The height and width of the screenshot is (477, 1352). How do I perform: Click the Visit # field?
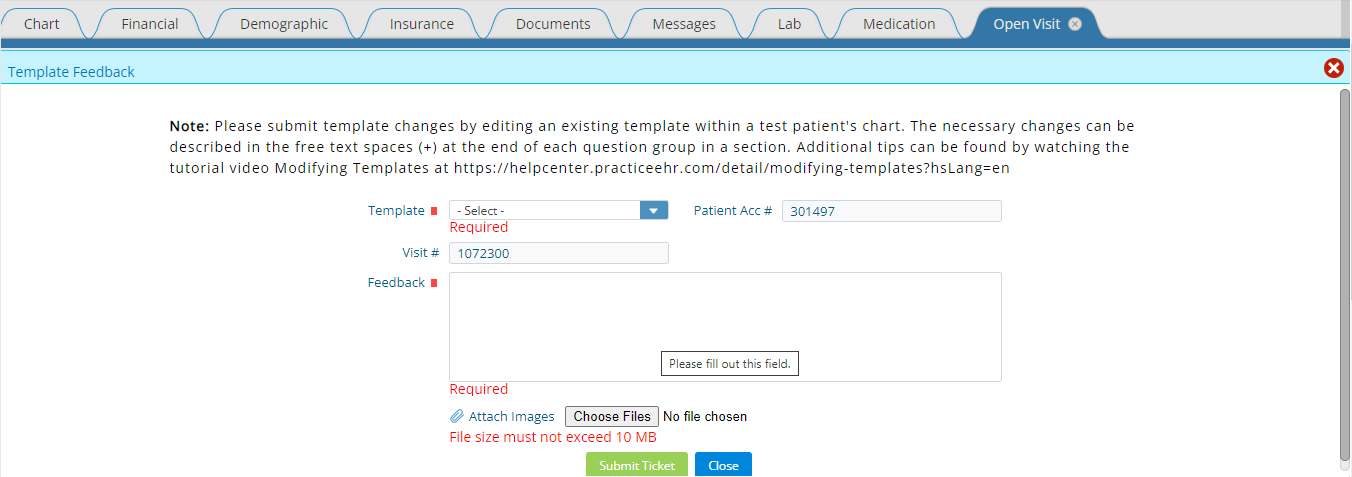click(x=559, y=253)
